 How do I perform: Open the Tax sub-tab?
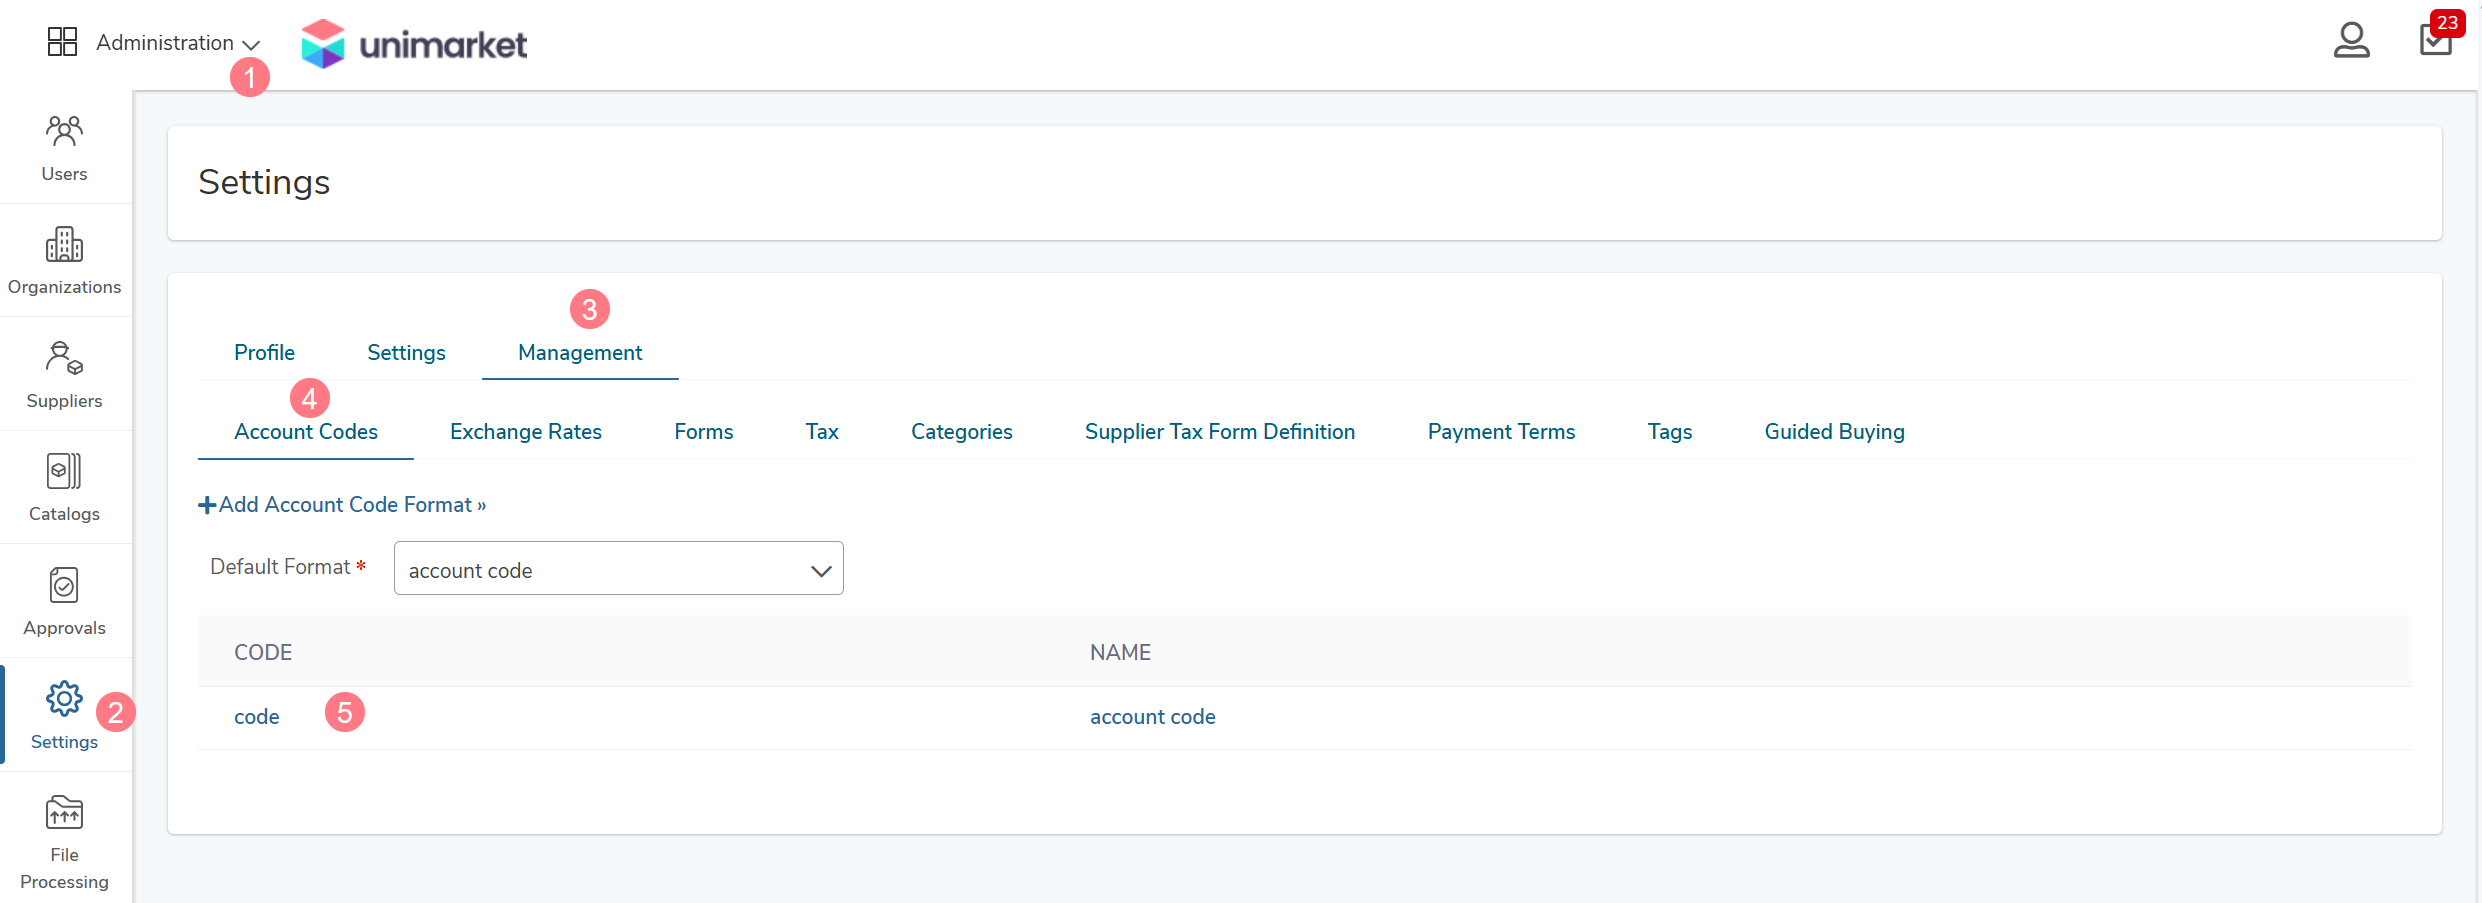click(x=822, y=431)
